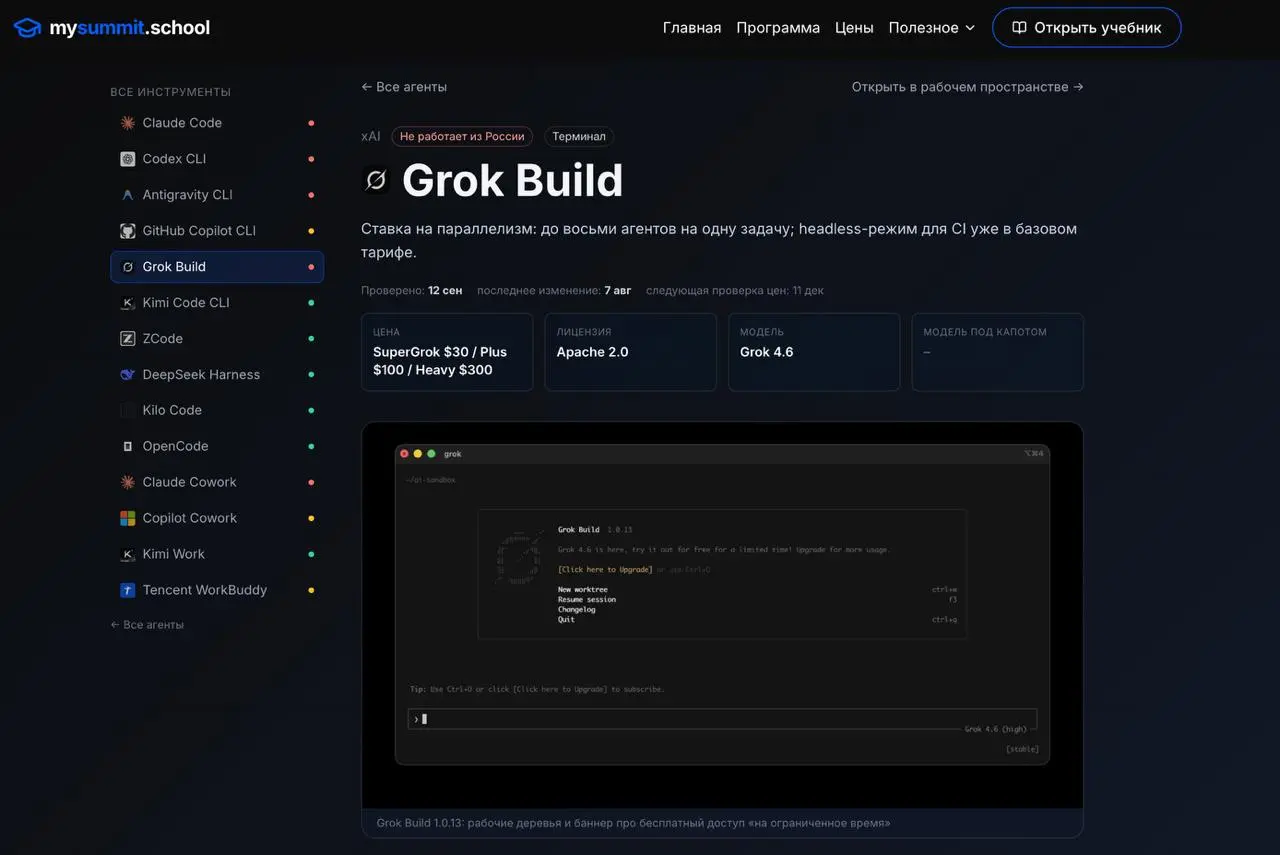Select Copilot Cowork in the sidebar
The image size is (1280, 855).
(217, 518)
